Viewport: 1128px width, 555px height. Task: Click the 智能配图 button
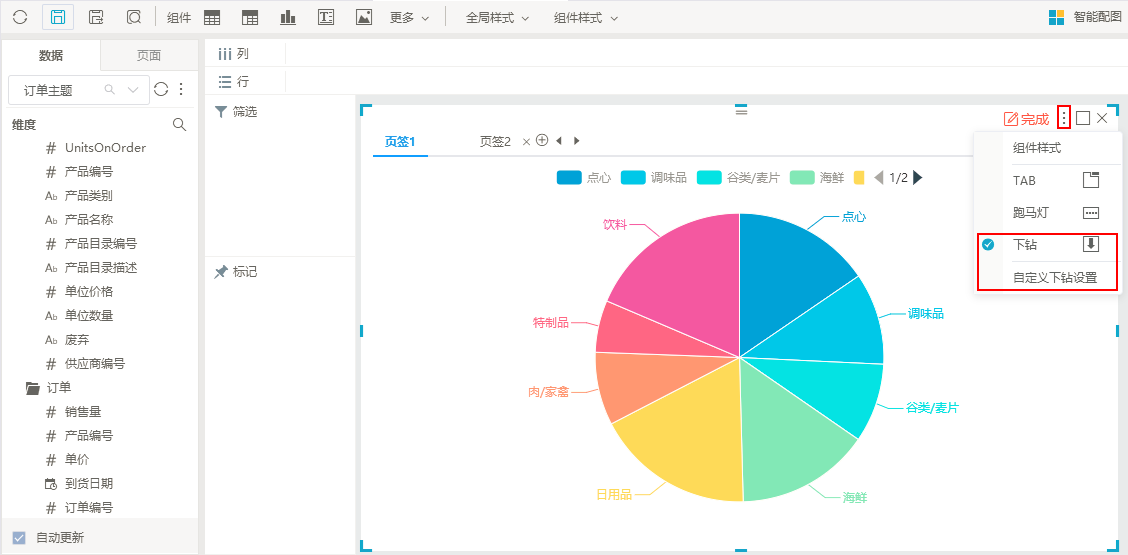1084,18
